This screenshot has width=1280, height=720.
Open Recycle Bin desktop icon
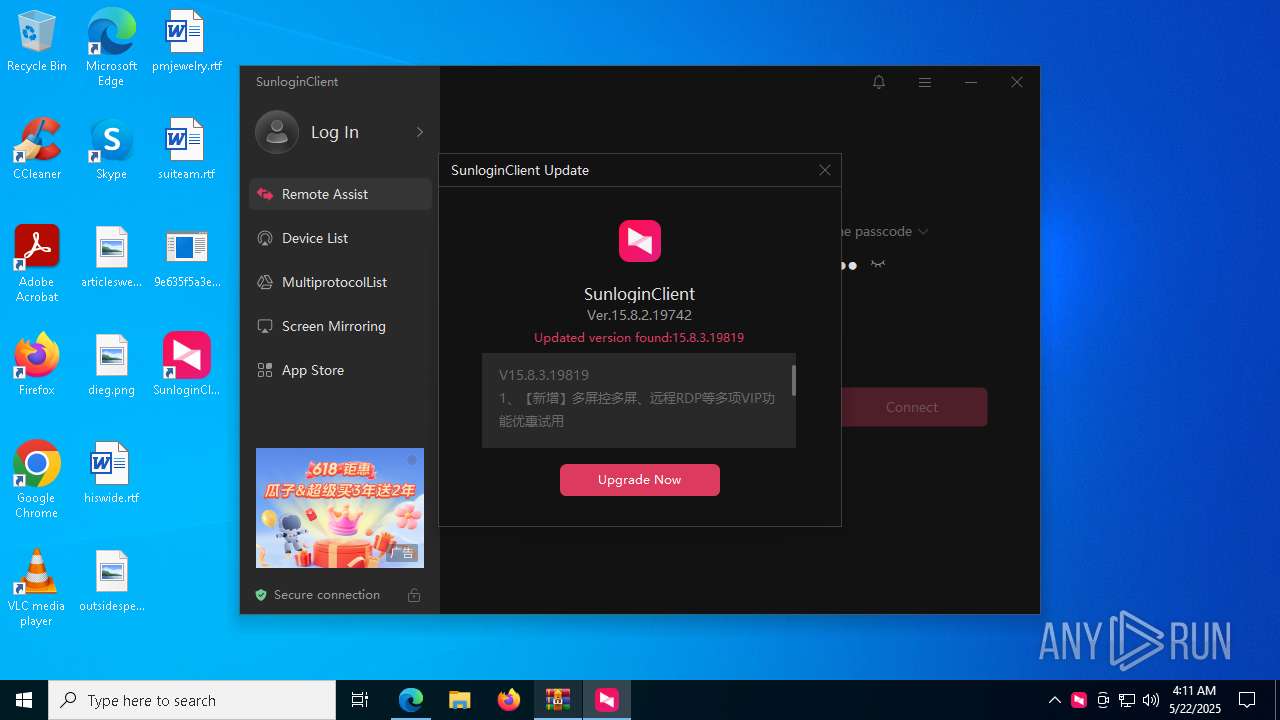37,42
